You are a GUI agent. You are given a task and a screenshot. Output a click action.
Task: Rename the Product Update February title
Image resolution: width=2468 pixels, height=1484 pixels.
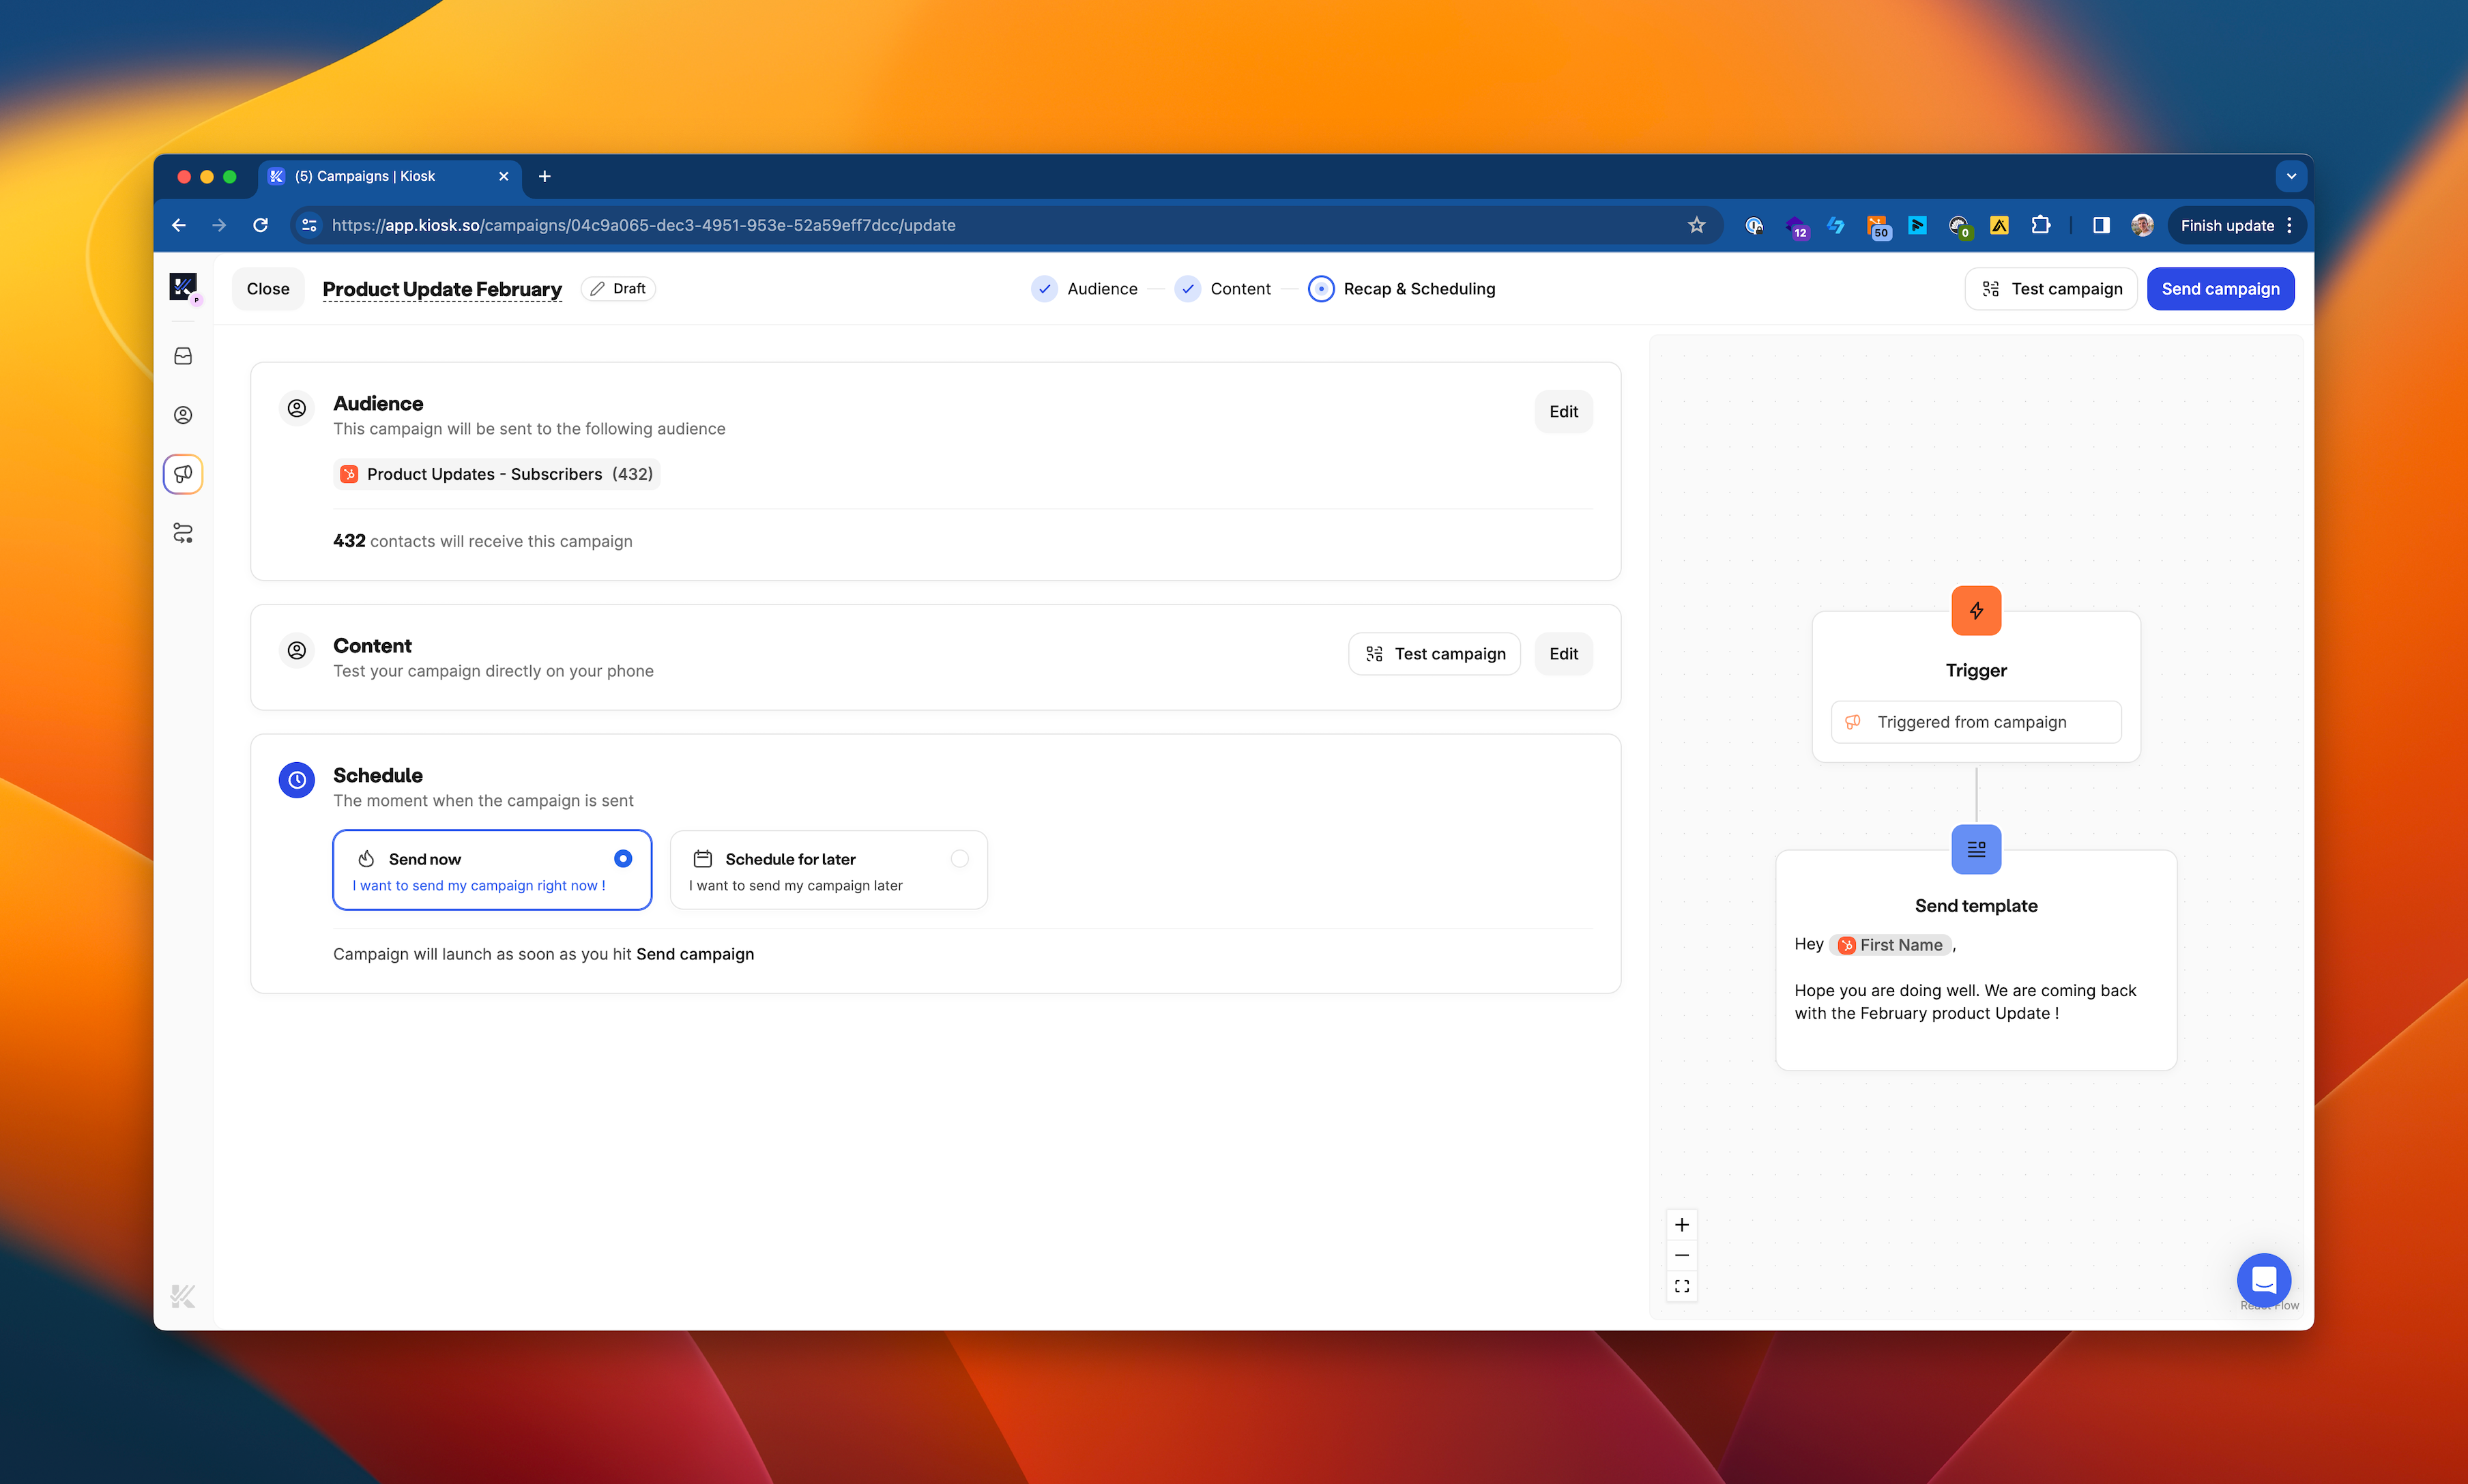tap(442, 289)
